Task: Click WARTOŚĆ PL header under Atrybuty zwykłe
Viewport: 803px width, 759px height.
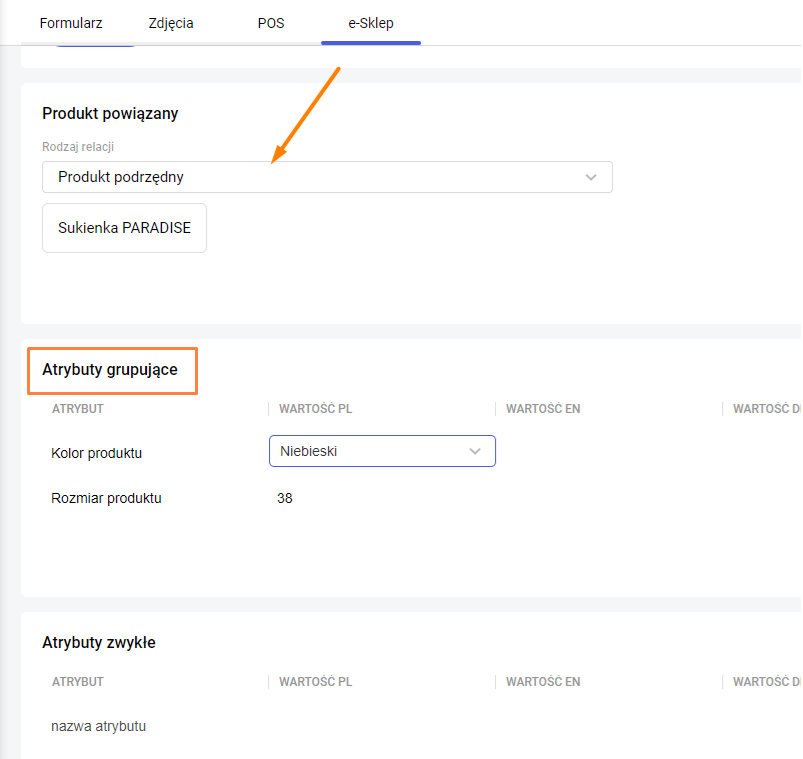Action: [x=316, y=682]
